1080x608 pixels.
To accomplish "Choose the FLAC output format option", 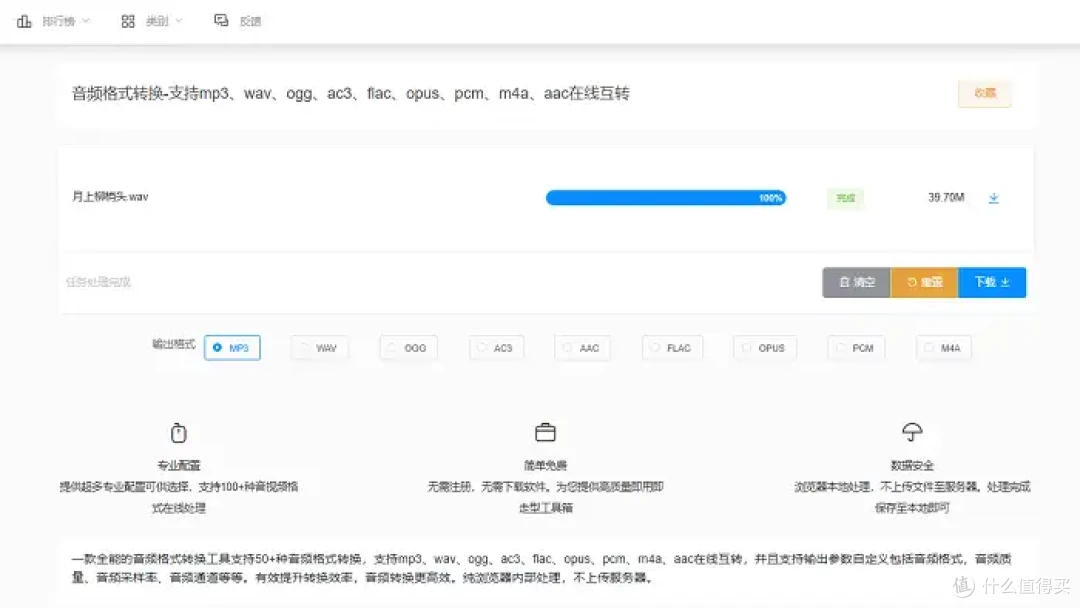I will click(x=672, y=348).
